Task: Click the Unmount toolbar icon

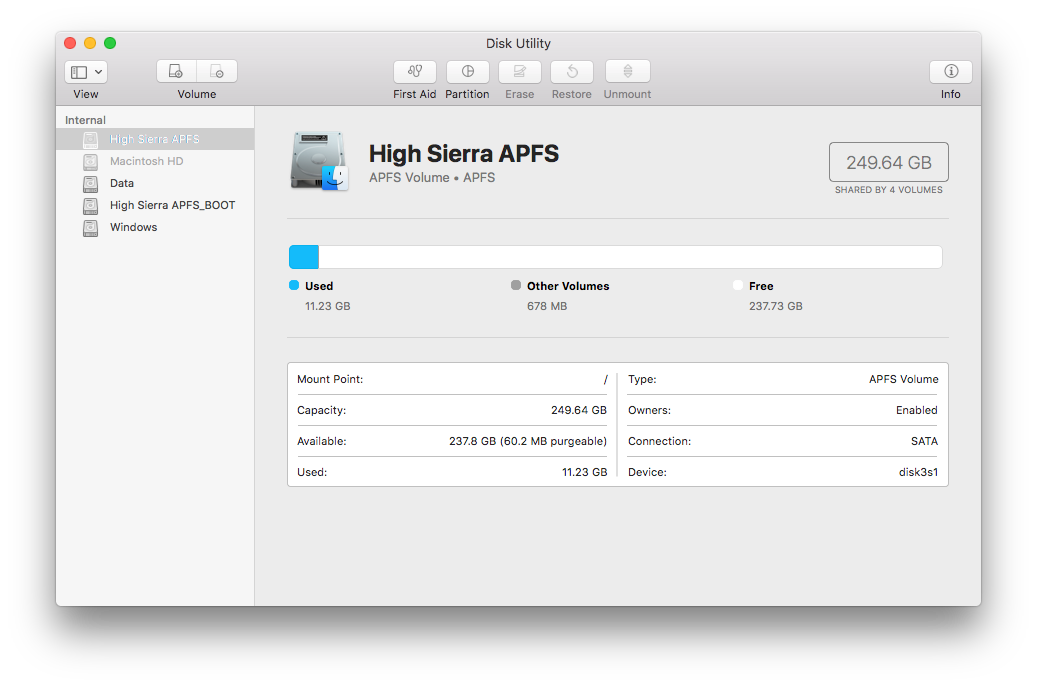Action: [x=628, y=71]
